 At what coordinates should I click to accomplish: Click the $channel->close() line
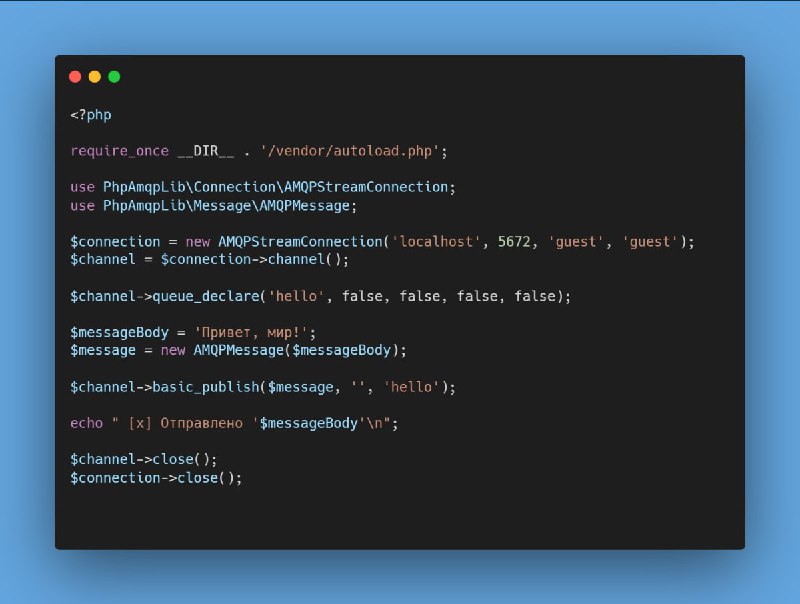tap(144, 459)
